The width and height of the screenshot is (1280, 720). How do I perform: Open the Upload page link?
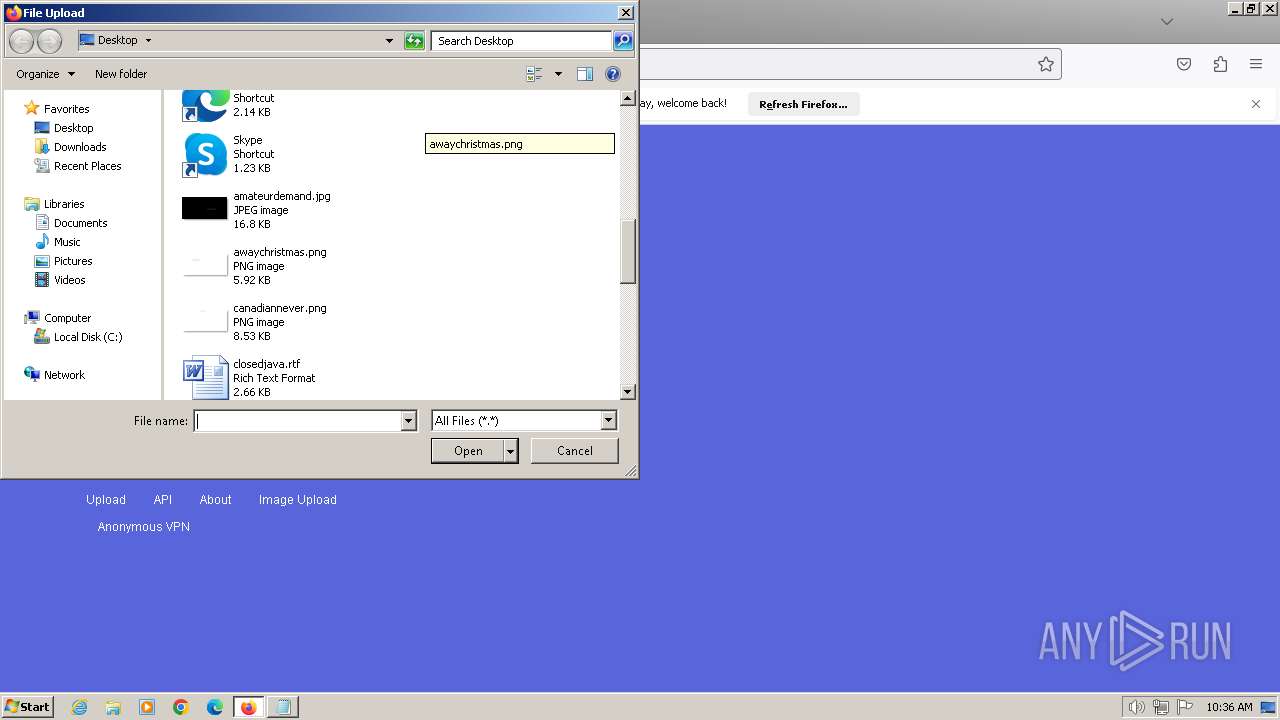click(106, 500)
